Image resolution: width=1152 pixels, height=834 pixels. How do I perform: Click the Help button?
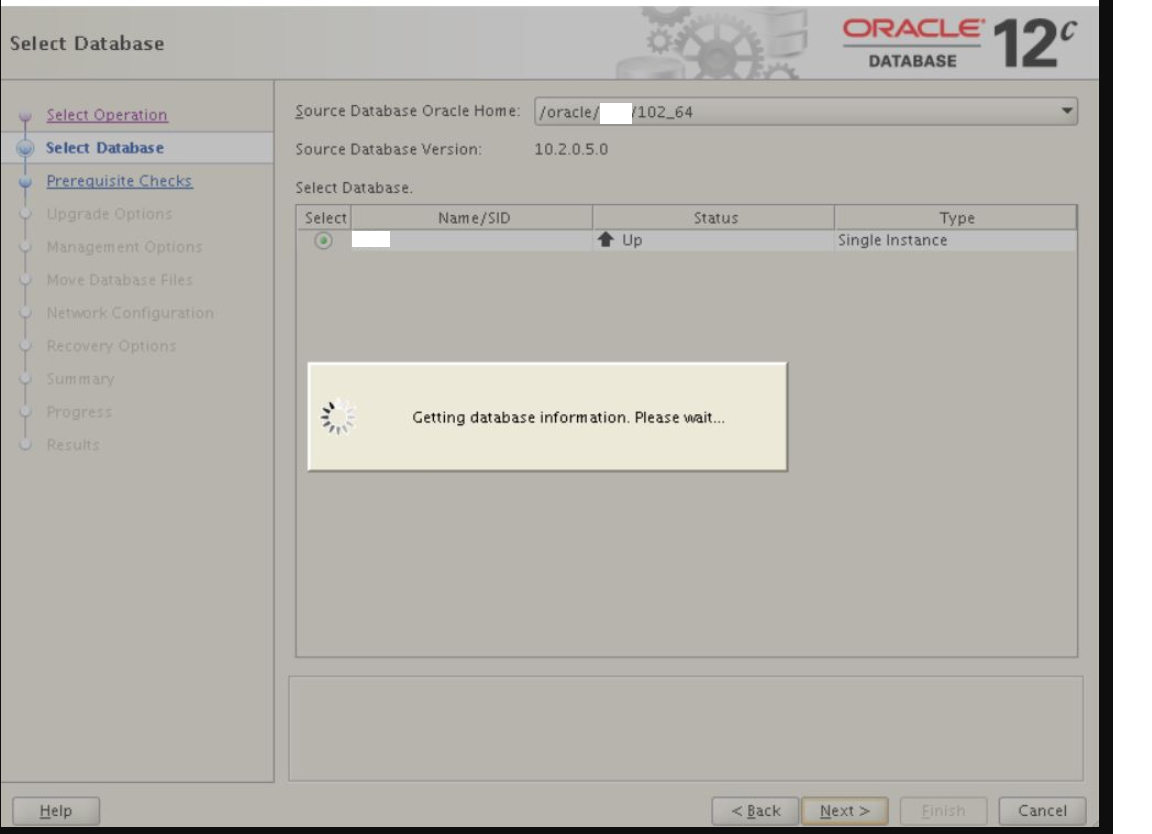tap(56, 810)
